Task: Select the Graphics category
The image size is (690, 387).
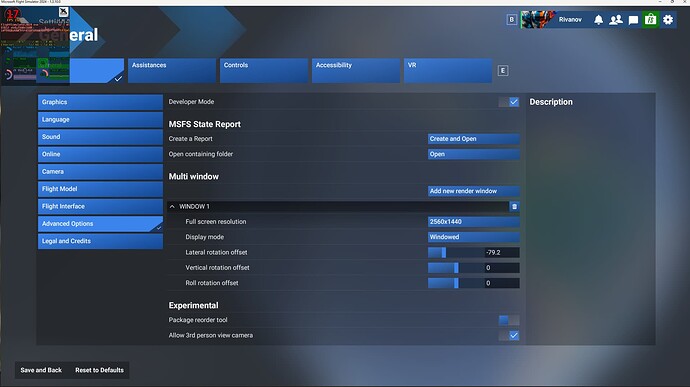Action: [100, 102]
